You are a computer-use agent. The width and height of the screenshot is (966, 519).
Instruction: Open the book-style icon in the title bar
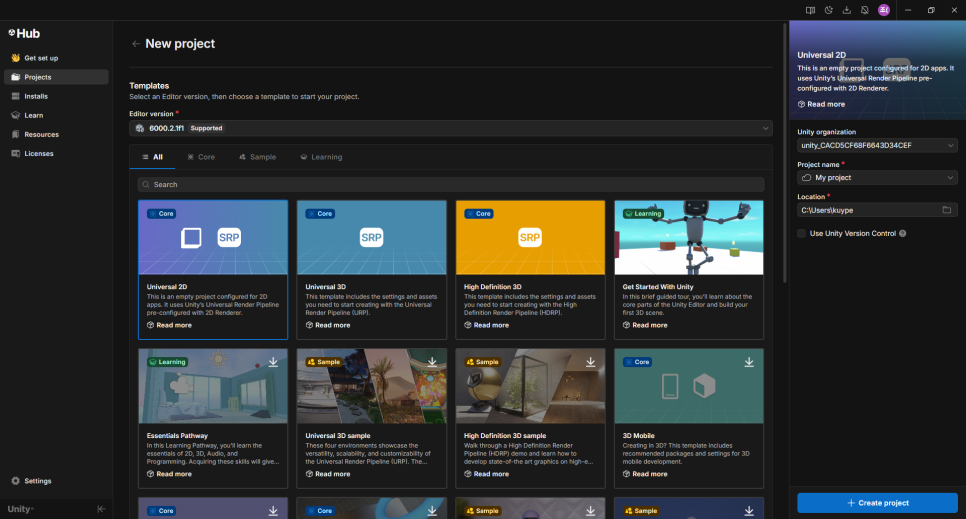tap(810, 10)
